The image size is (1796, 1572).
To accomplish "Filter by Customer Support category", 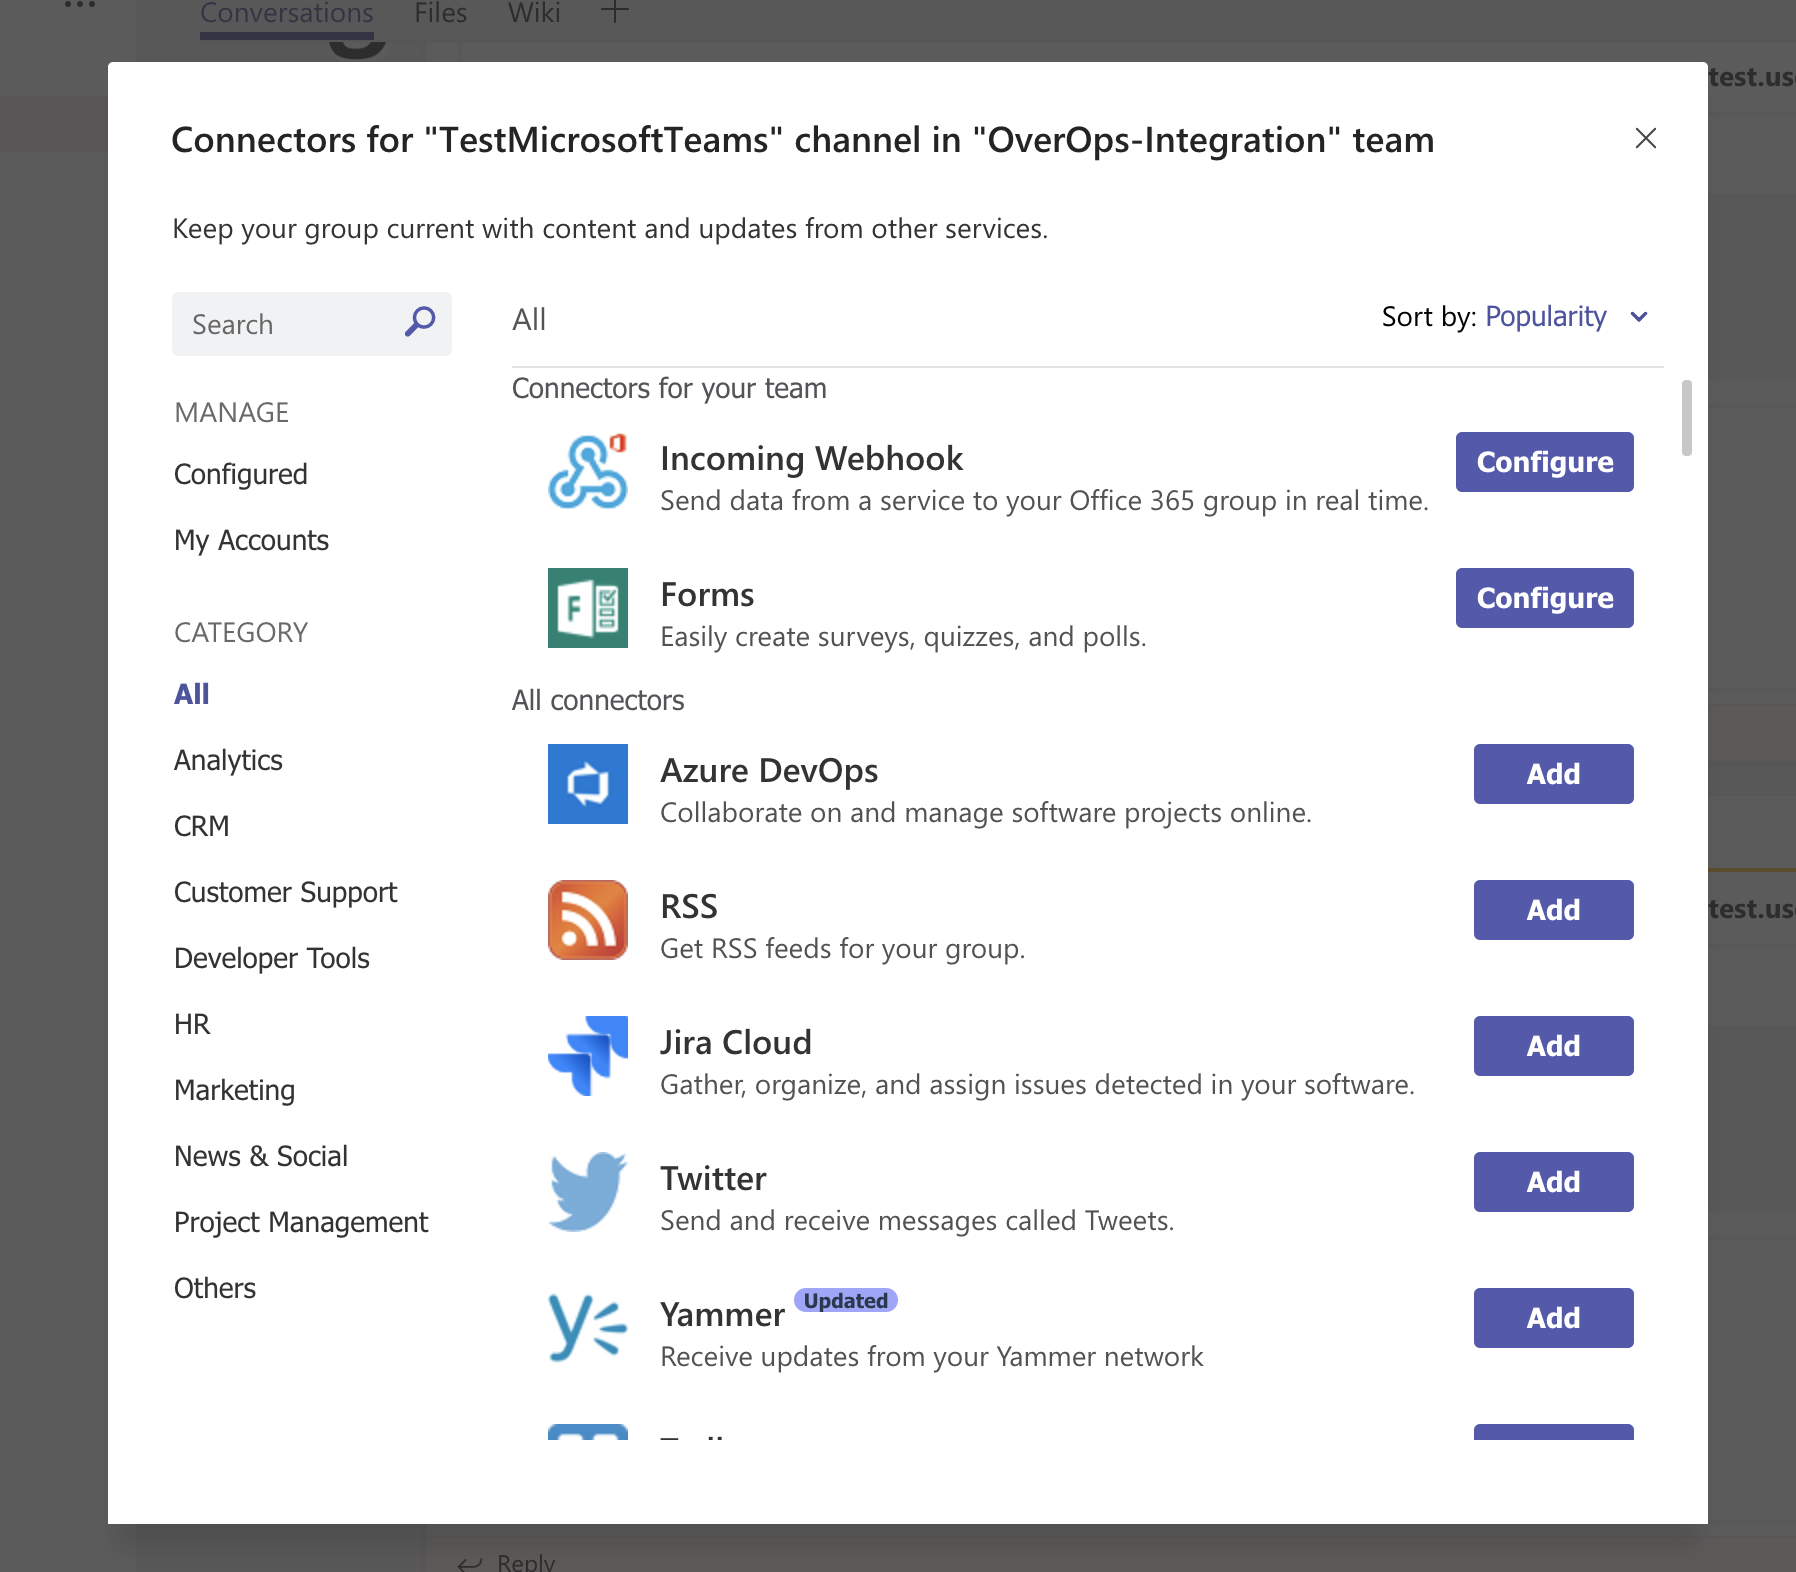I will pos(285,892).
